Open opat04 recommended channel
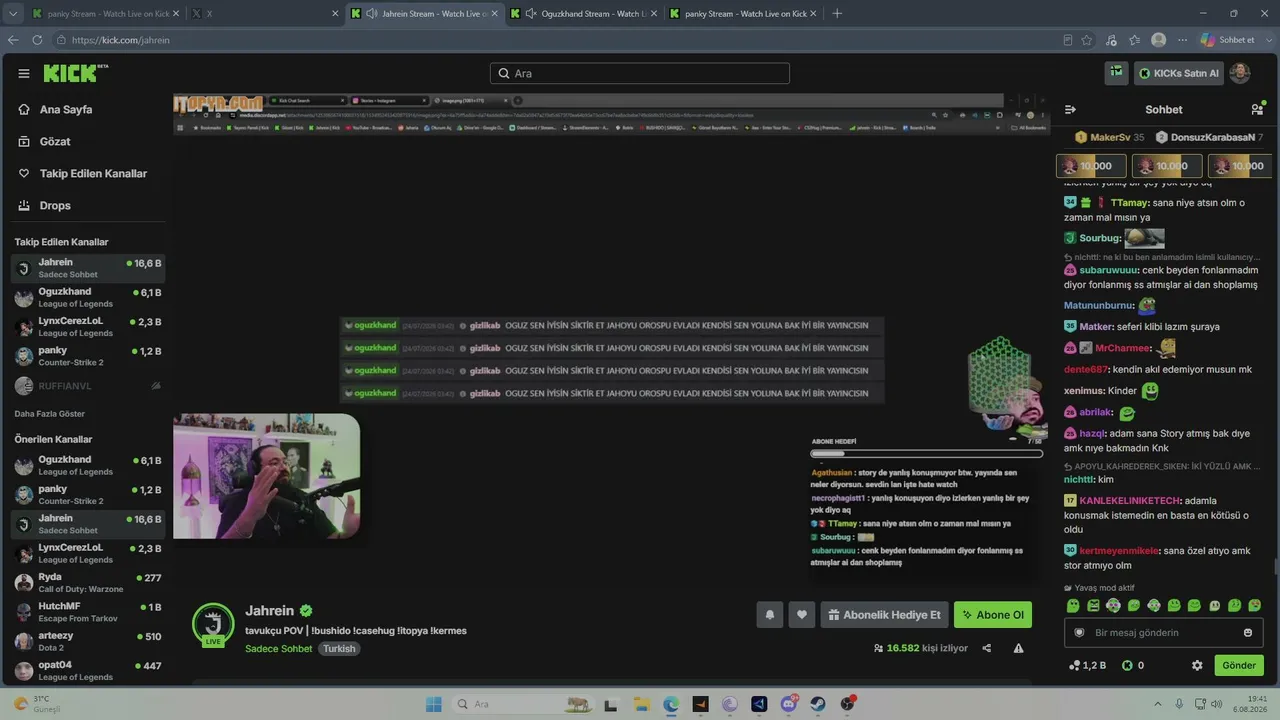1280x720 pixels. pyautogui.click(x=87, y=671)
